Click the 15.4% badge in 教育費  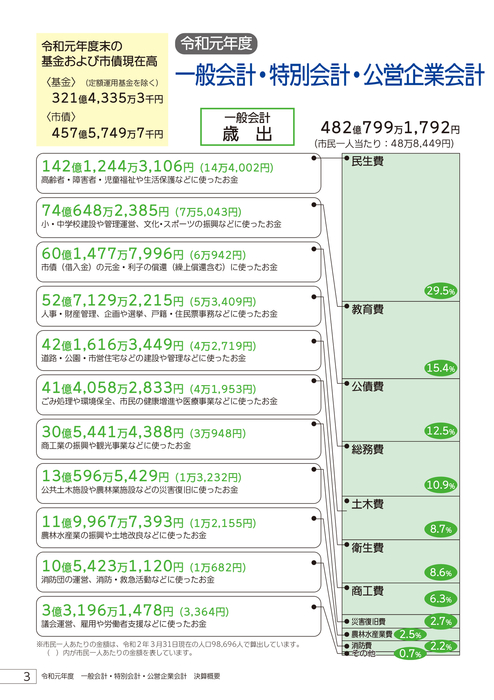[440, 368]
